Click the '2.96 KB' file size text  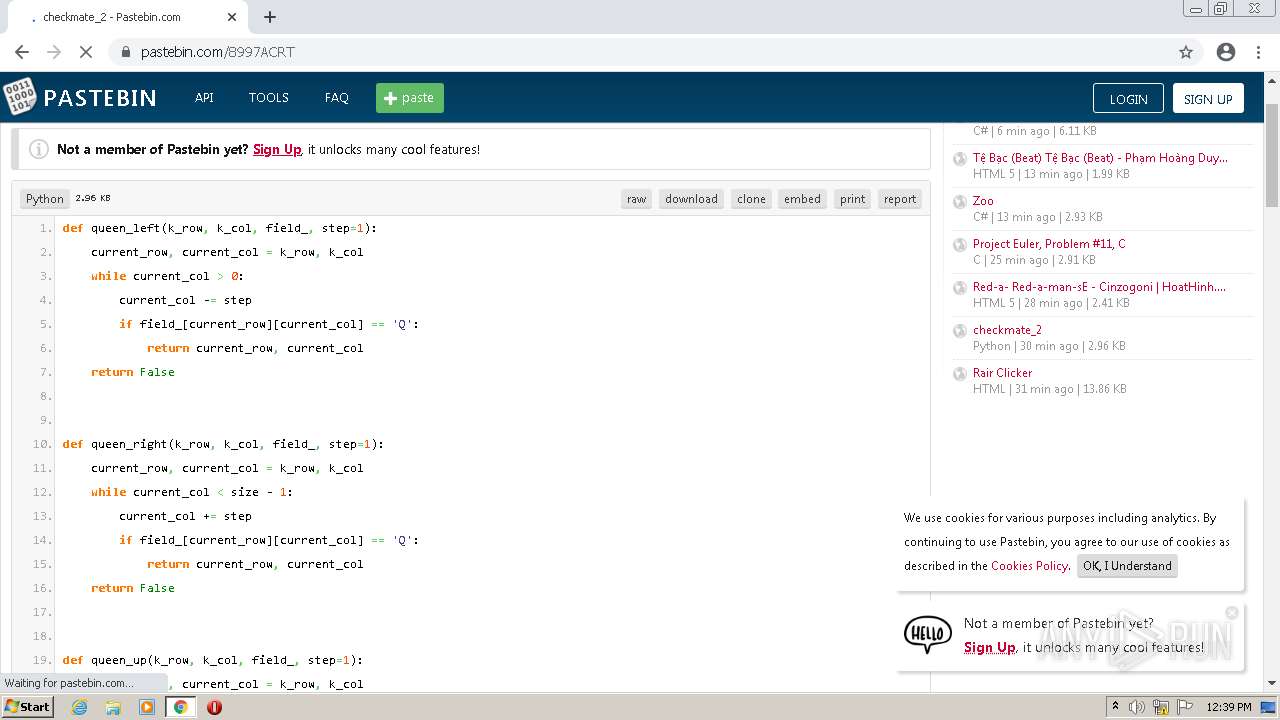pos(93,199)
